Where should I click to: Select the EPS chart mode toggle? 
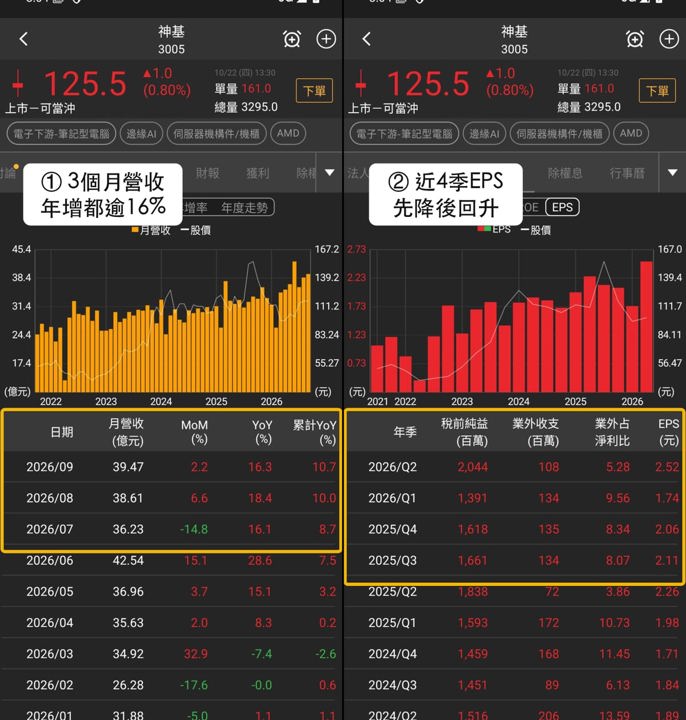(562, 207)
